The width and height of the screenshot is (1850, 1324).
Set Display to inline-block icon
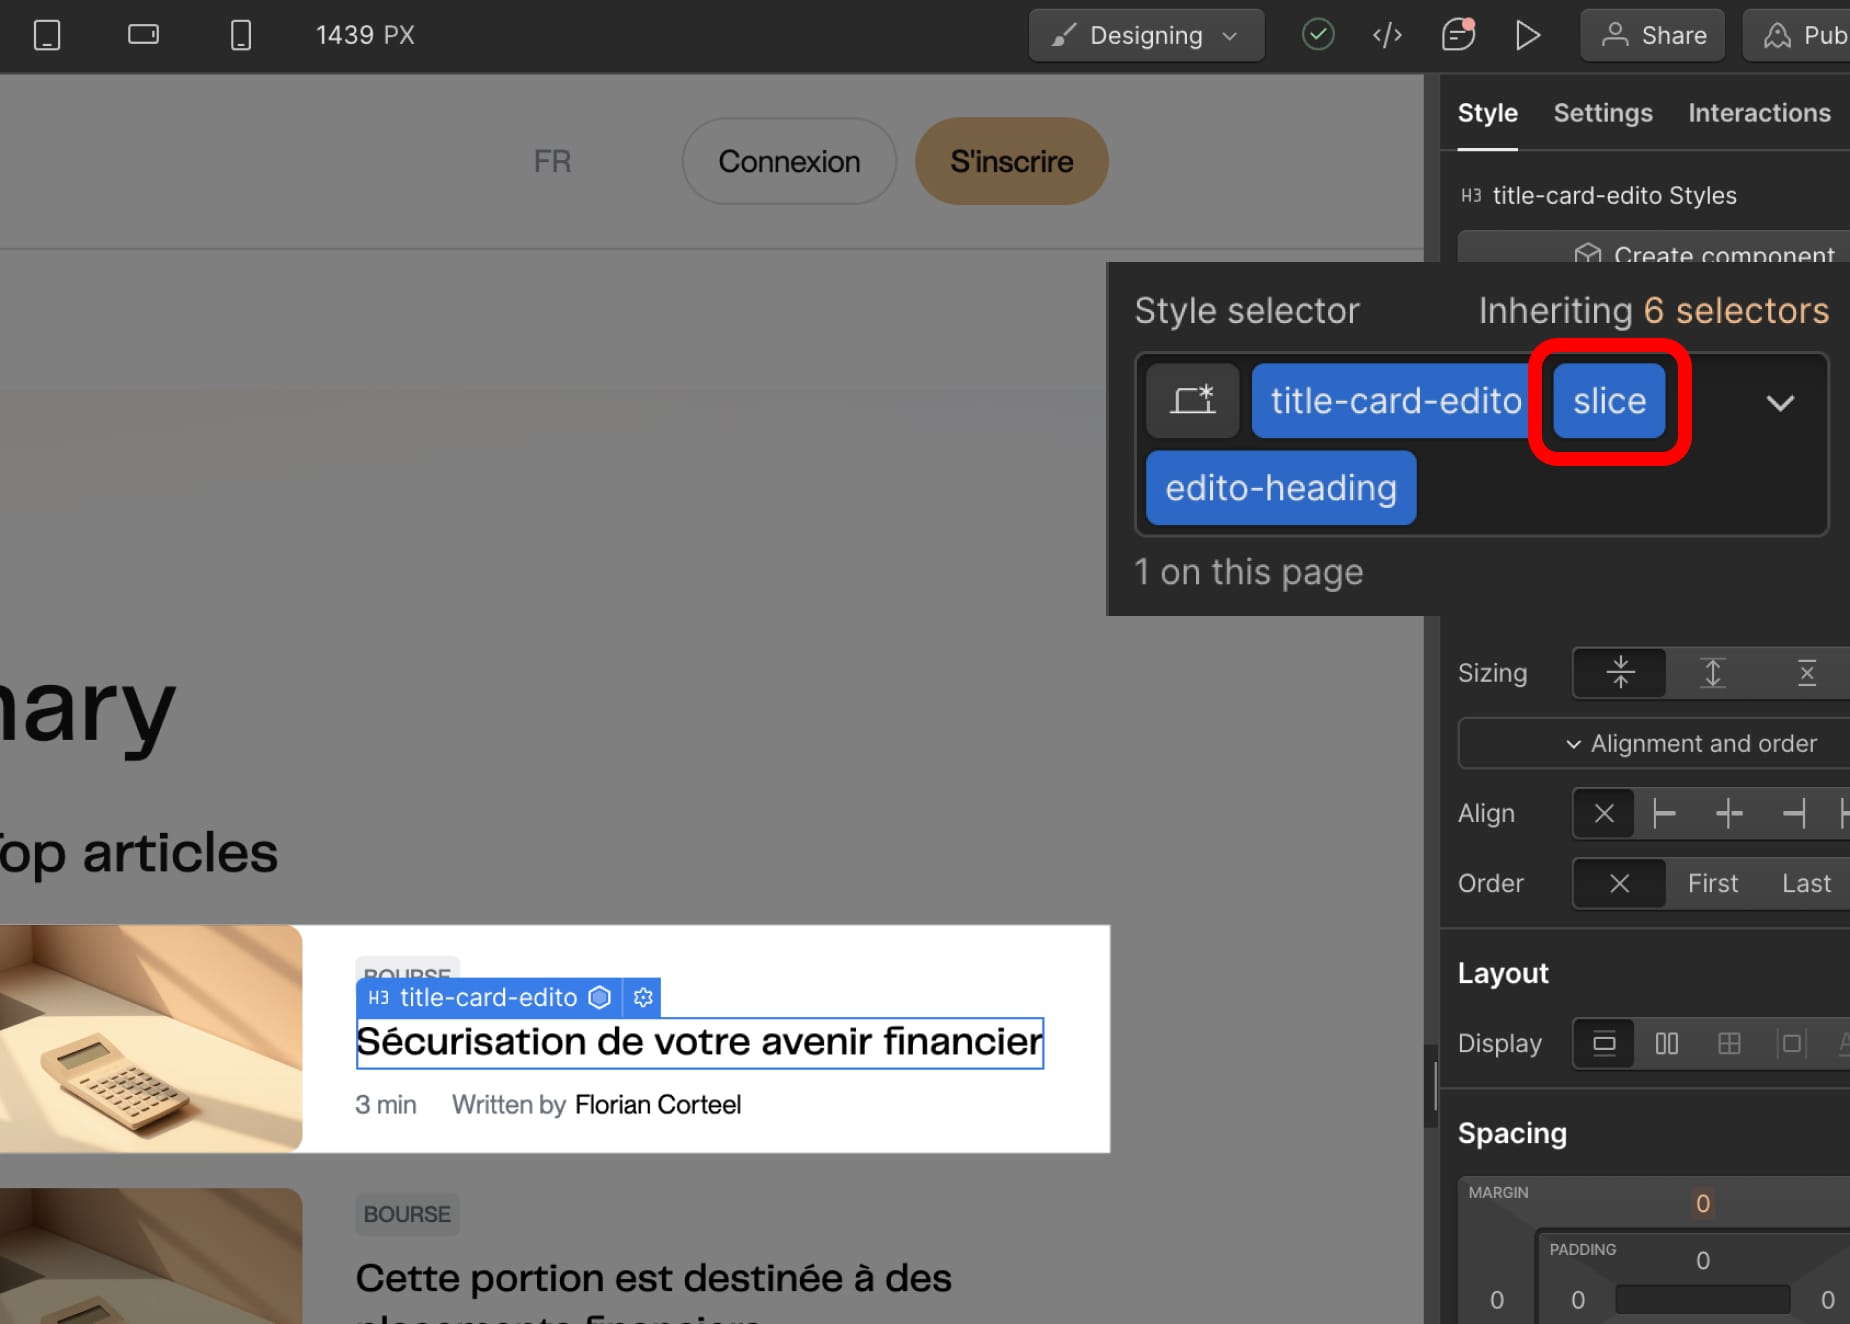[x=1791, y=1044]
